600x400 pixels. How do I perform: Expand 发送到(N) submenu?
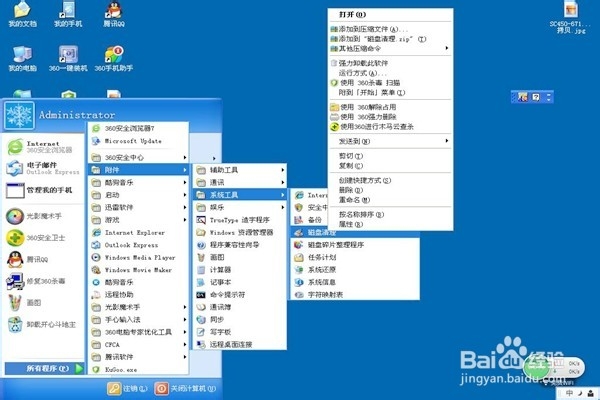[x=390, y=141]
